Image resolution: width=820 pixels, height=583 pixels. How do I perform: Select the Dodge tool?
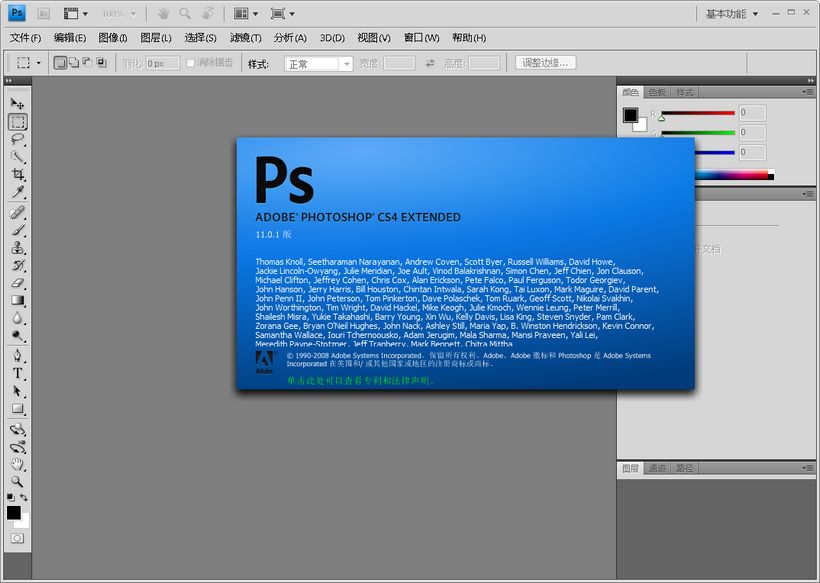pyautogui.click(x=17, y=336)
